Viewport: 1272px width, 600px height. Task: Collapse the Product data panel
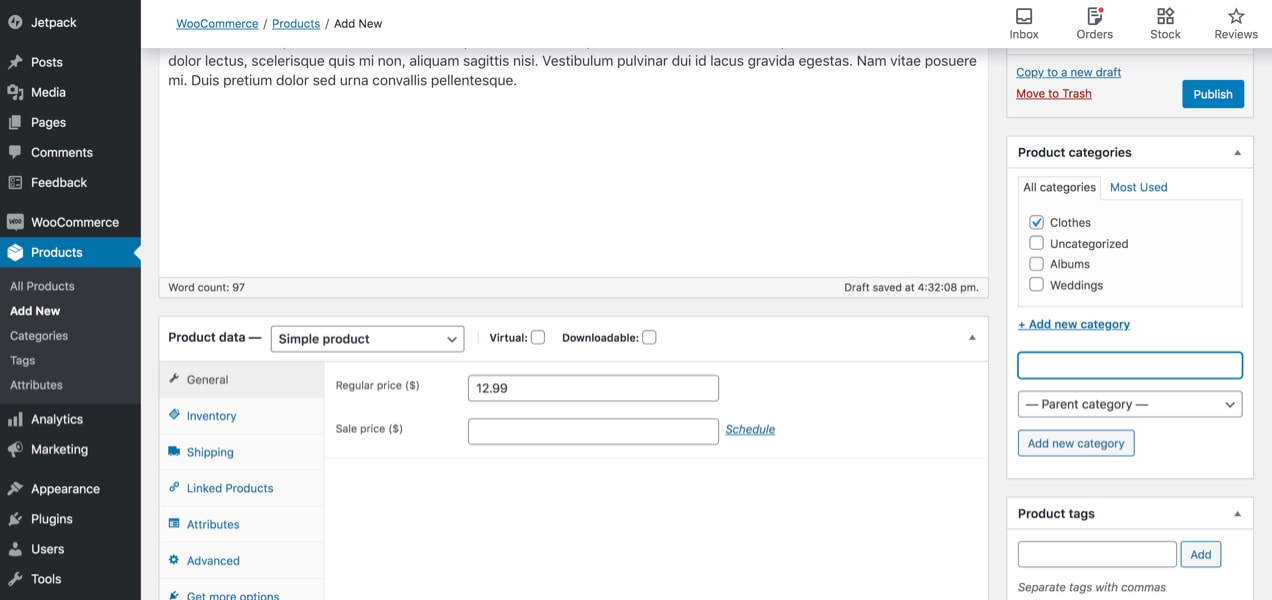[971, 338]
